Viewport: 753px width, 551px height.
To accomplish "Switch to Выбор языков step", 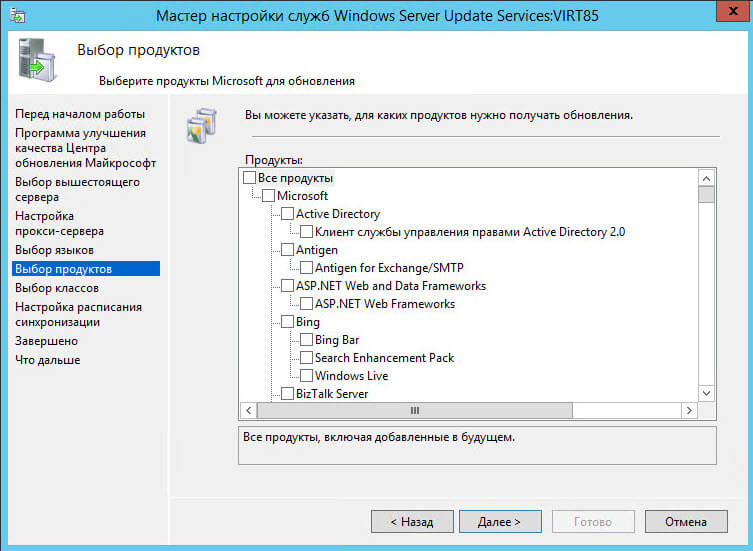I will [x=54, y=250].
